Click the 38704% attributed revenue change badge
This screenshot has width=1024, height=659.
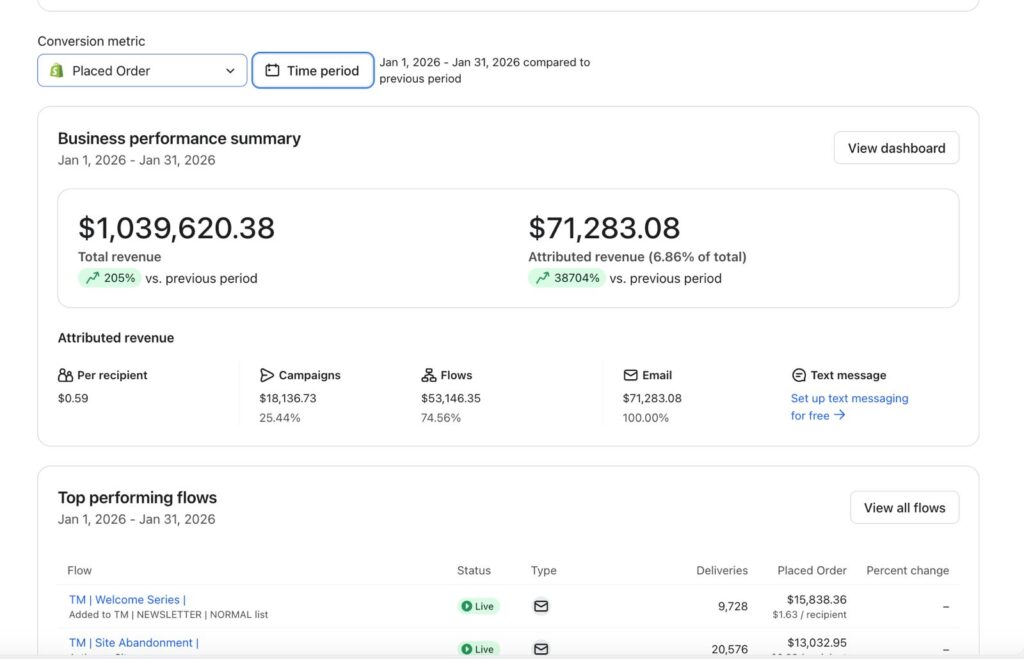point(566,279)
